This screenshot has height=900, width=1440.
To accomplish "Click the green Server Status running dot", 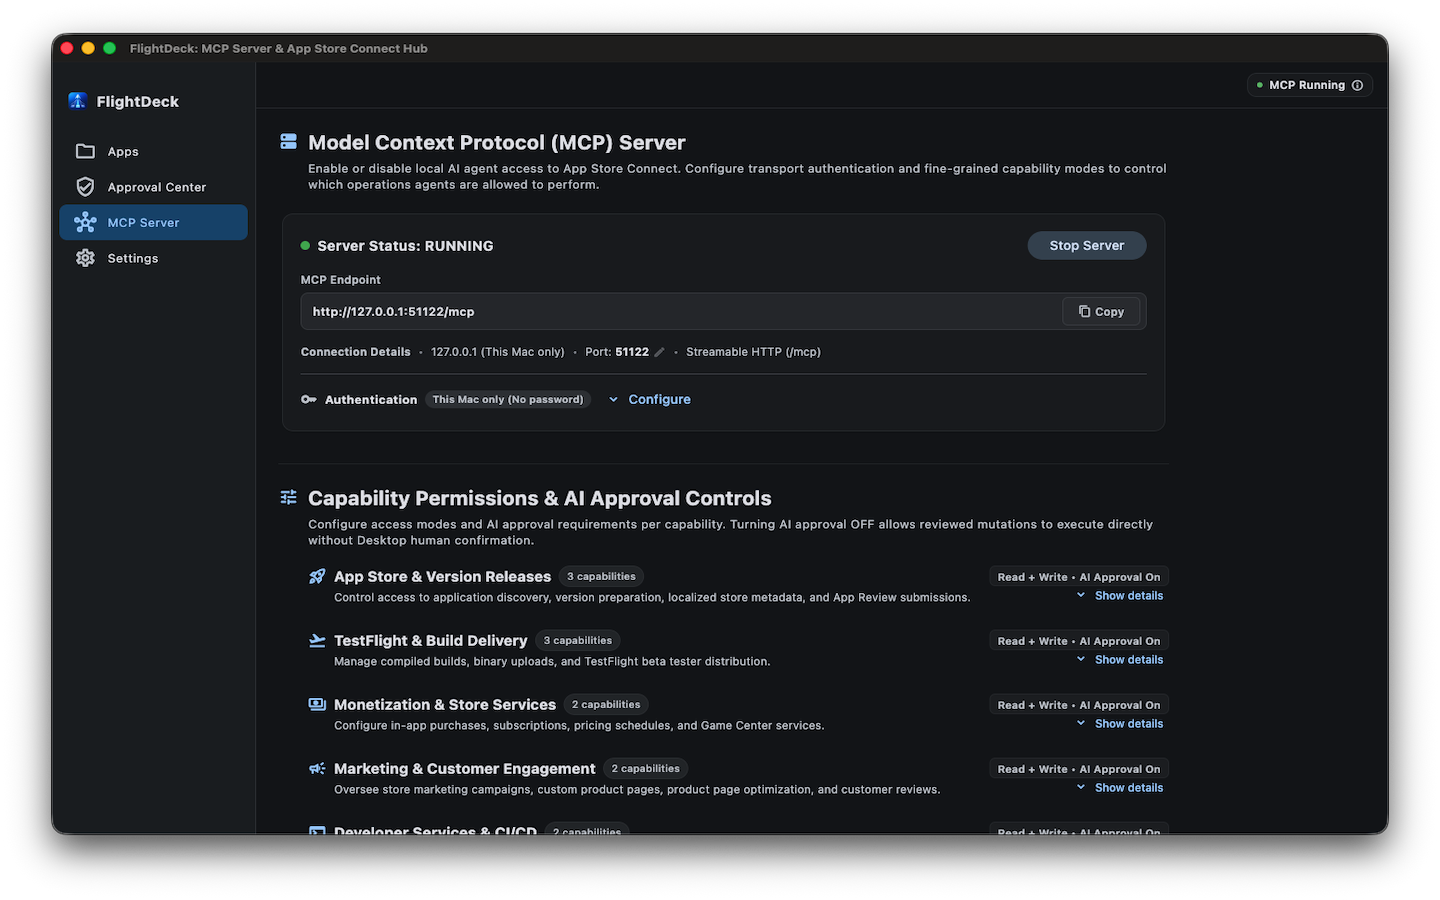I will click(305, 245).
